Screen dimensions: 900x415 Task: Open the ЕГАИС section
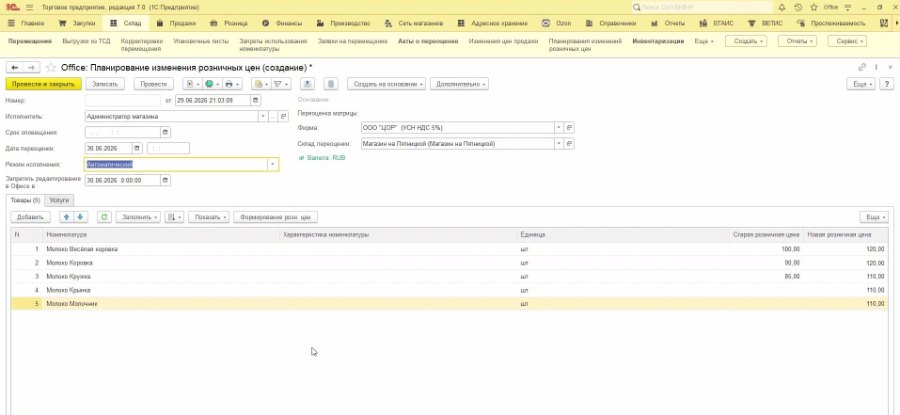714,24
